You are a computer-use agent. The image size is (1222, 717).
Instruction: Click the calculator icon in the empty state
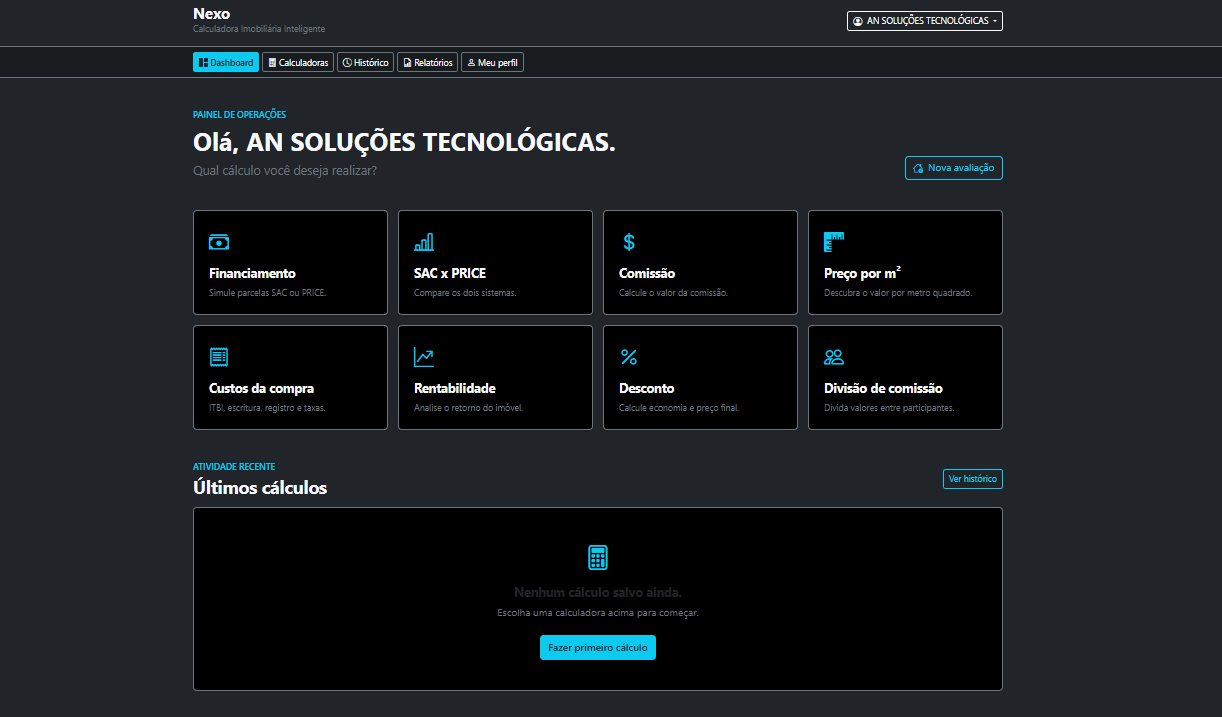coord(598,558)
